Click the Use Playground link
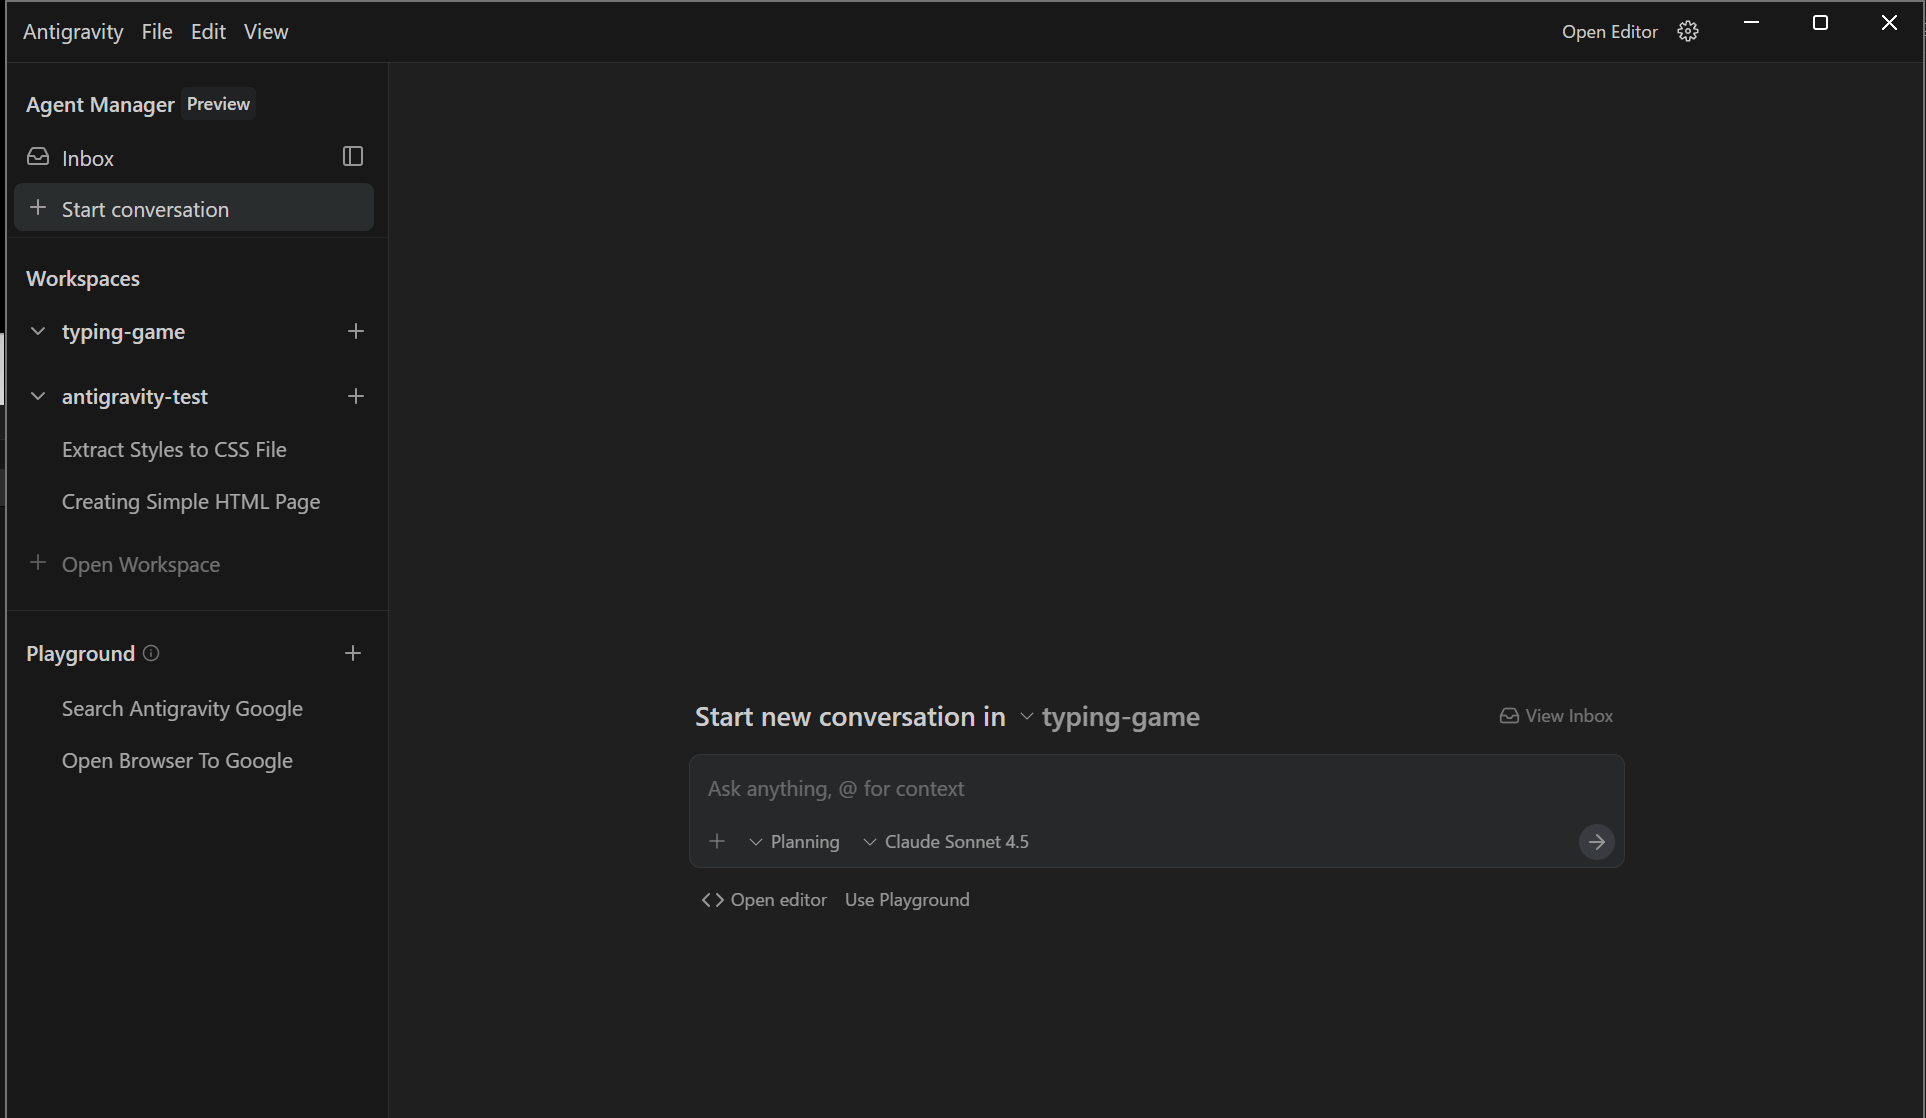The image size is (1926, 1118). (x=907, y=900)
